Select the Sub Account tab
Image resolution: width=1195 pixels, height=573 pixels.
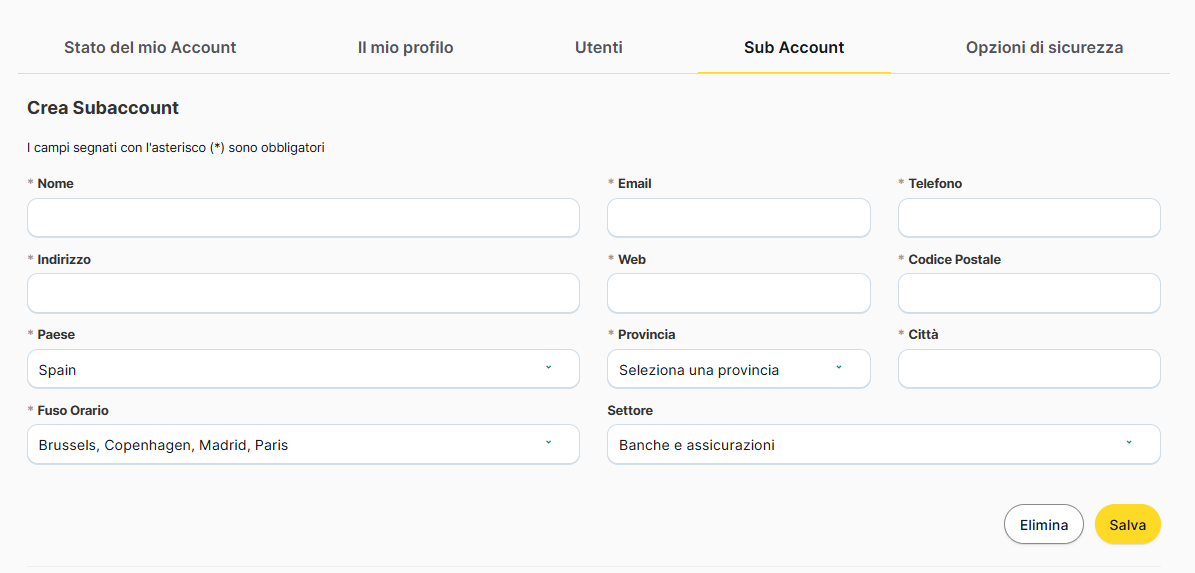pos(794,47)
